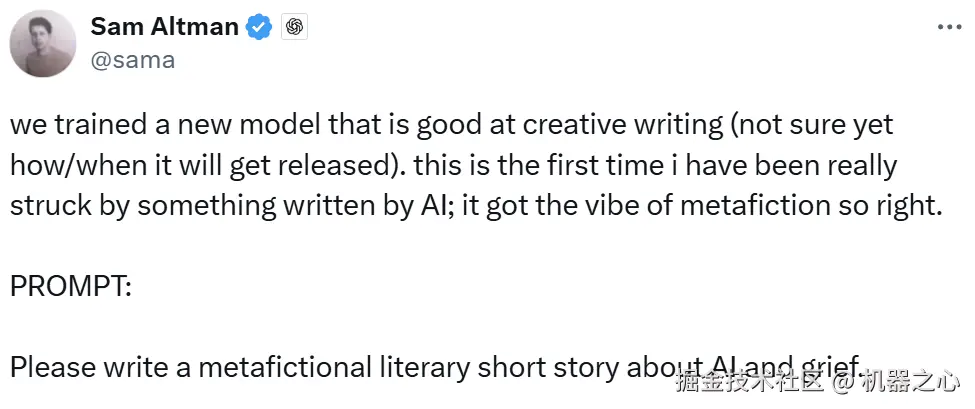
Task: Click the word "PROMPT:" in the tweet
Action: [70, 286]
